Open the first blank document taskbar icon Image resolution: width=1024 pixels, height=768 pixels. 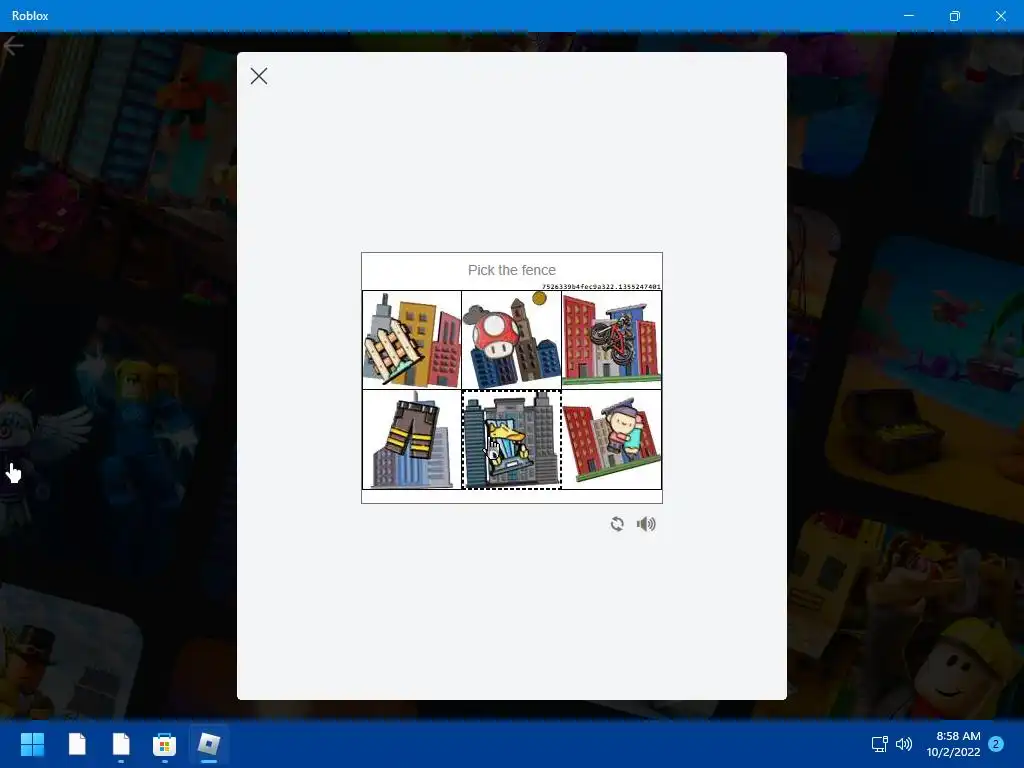pos(77,744)
